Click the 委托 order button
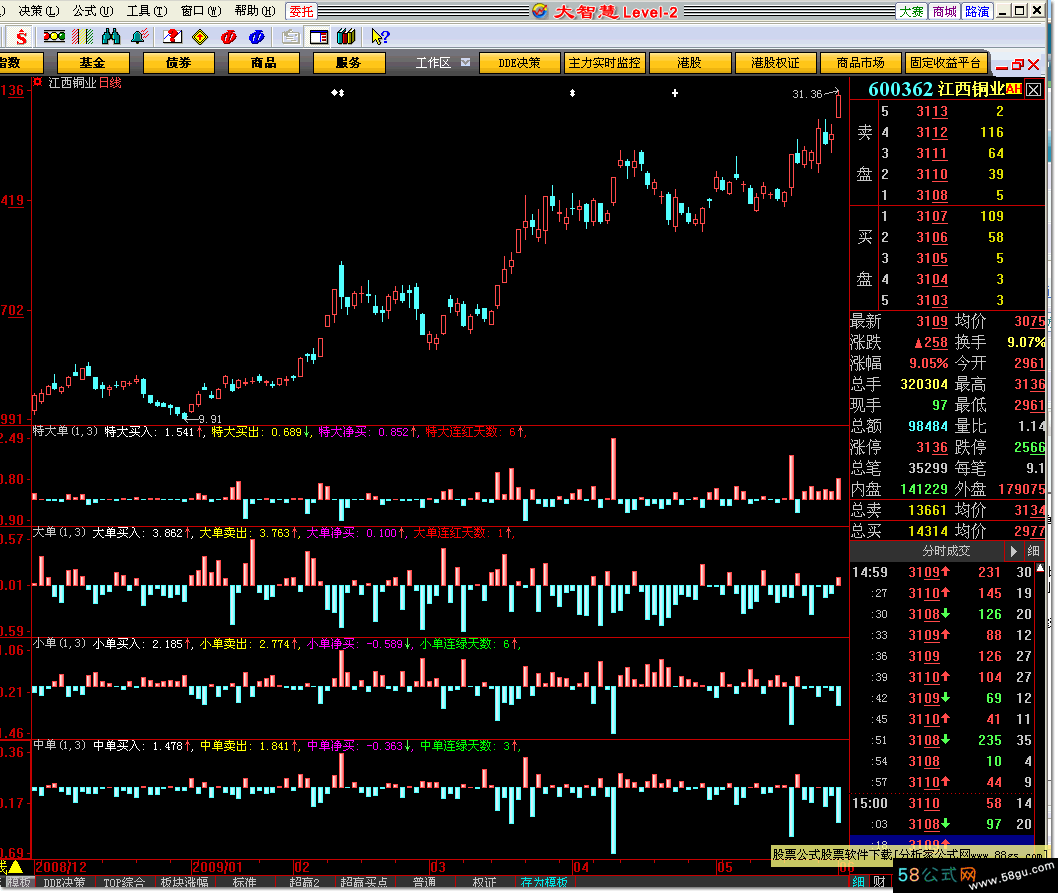This screenshot has width=1058, height=893. pyautogui.click(x=301, y=11)
